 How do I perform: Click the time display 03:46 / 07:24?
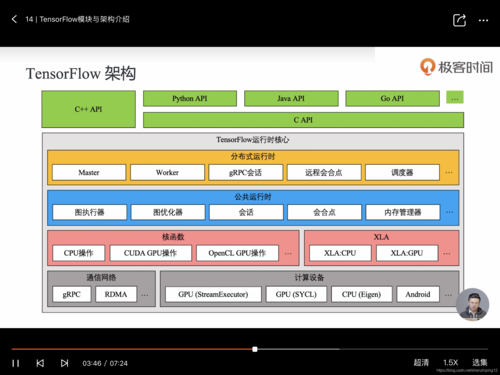coord(105,363)
